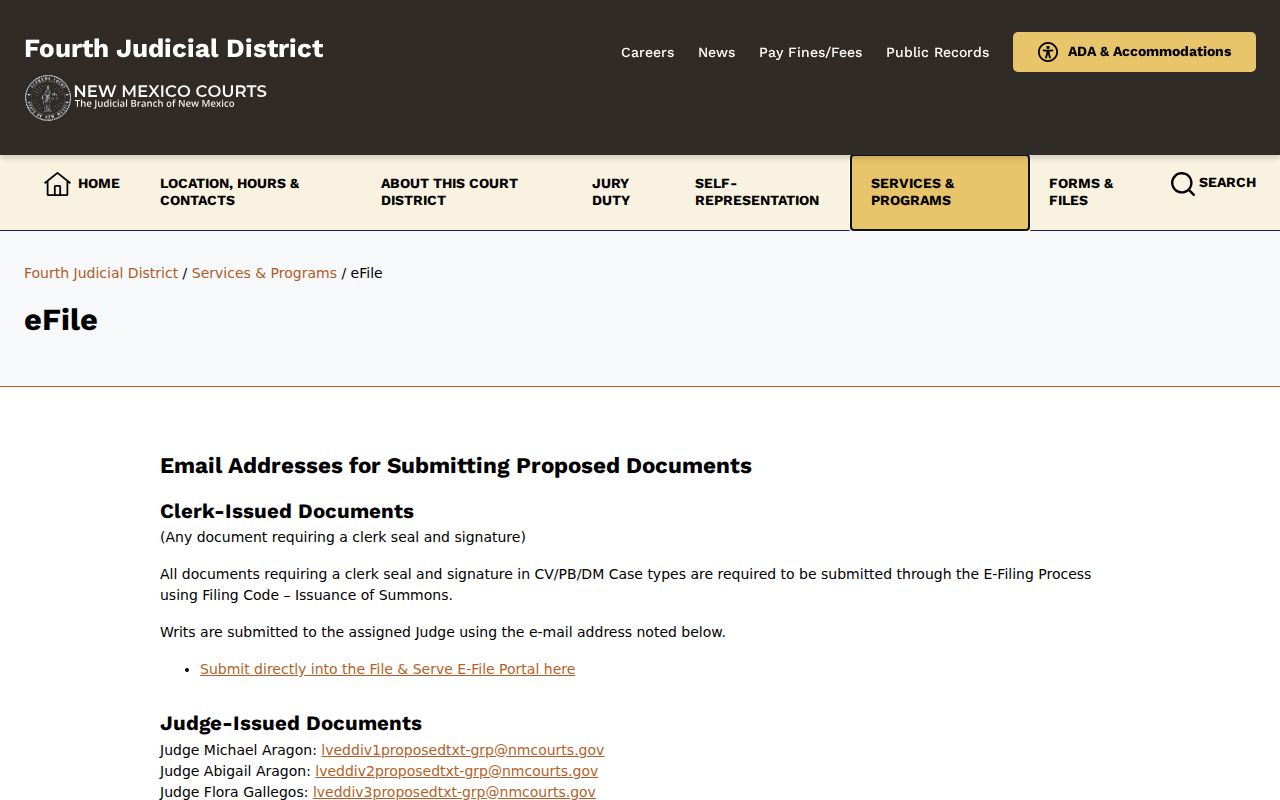Click the HOME navigation label
Screen dimensions: 1280x800
click(x=99, y=183)
